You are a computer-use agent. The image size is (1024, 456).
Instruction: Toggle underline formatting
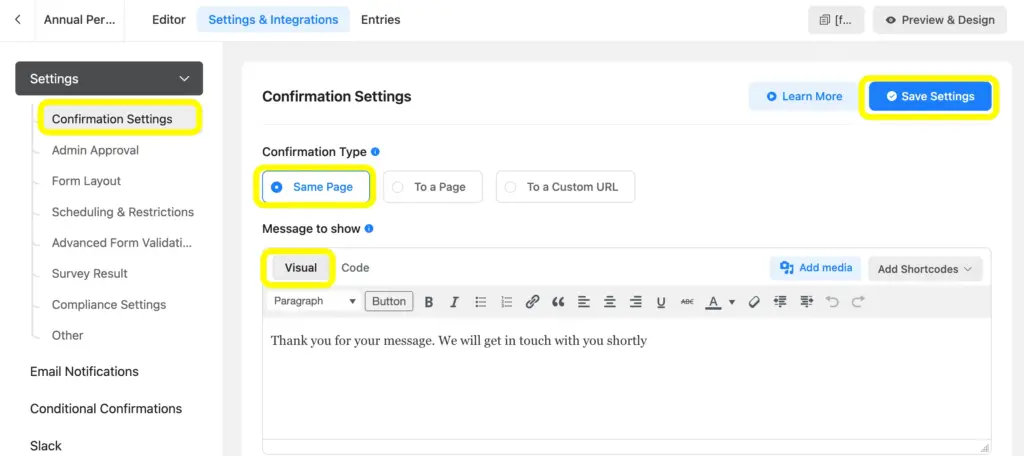pos(661,302)
